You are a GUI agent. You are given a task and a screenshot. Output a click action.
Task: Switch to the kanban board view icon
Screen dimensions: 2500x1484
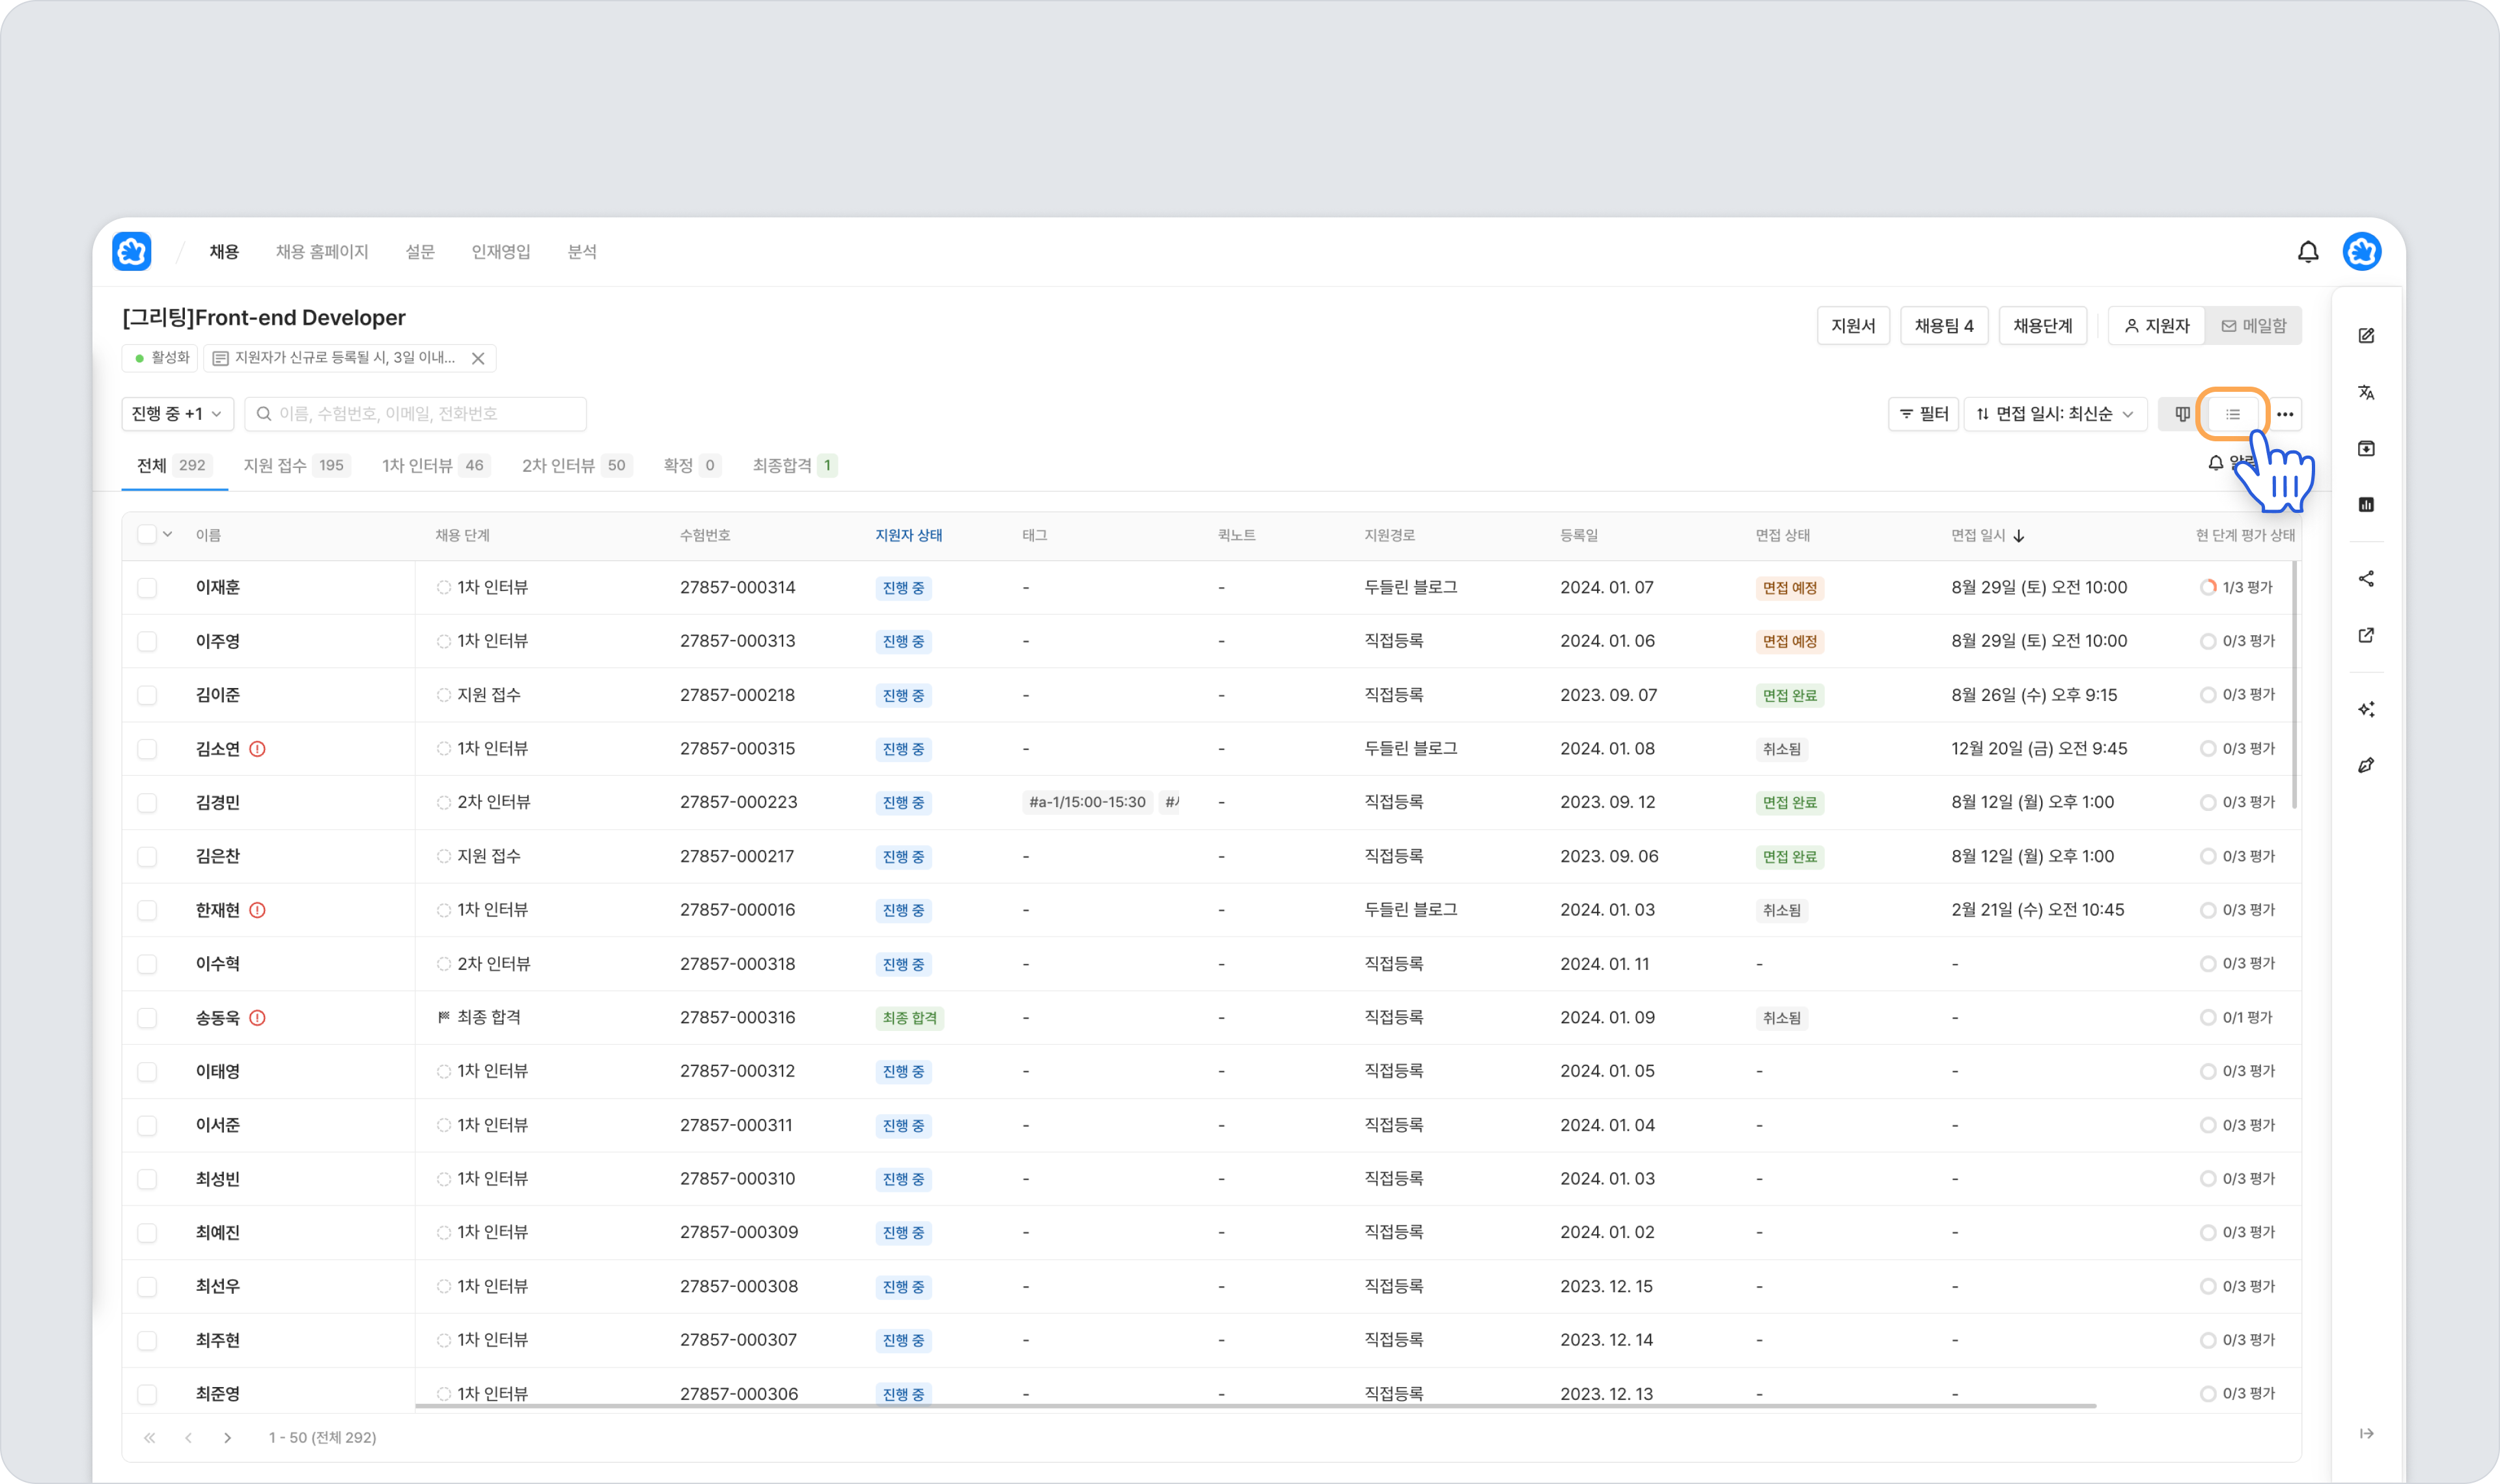tap(2182, 414)
